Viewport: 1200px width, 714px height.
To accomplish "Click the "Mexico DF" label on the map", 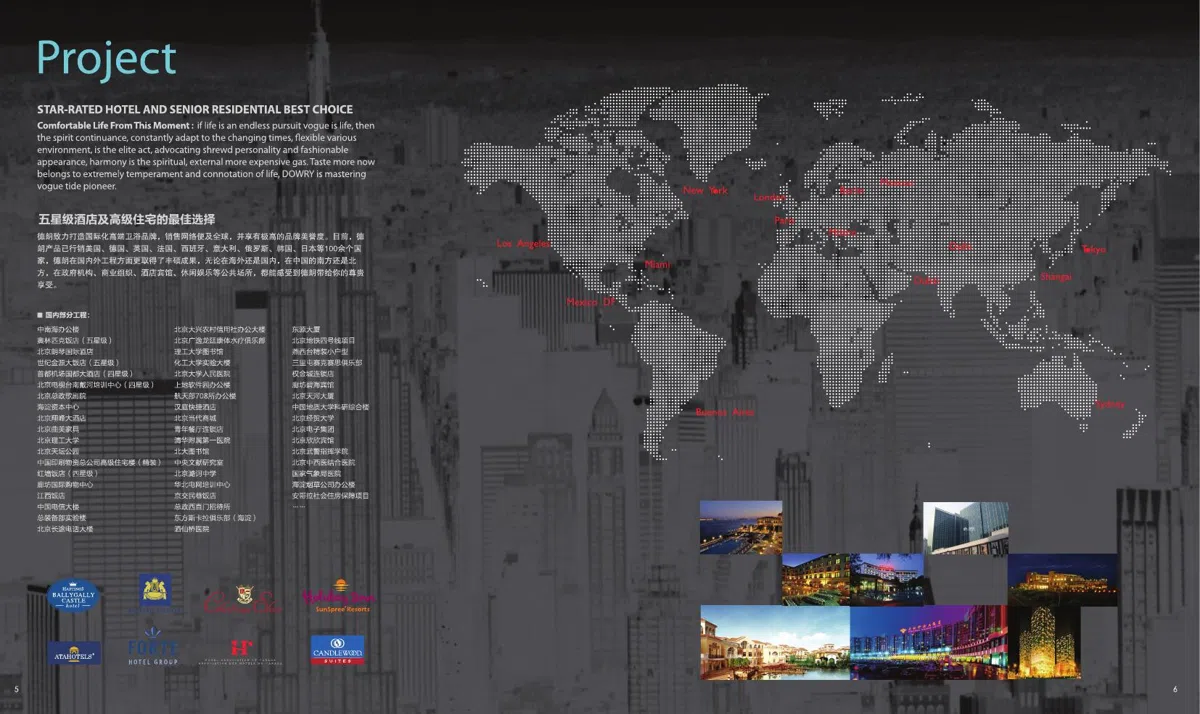I will click(591, 302).
